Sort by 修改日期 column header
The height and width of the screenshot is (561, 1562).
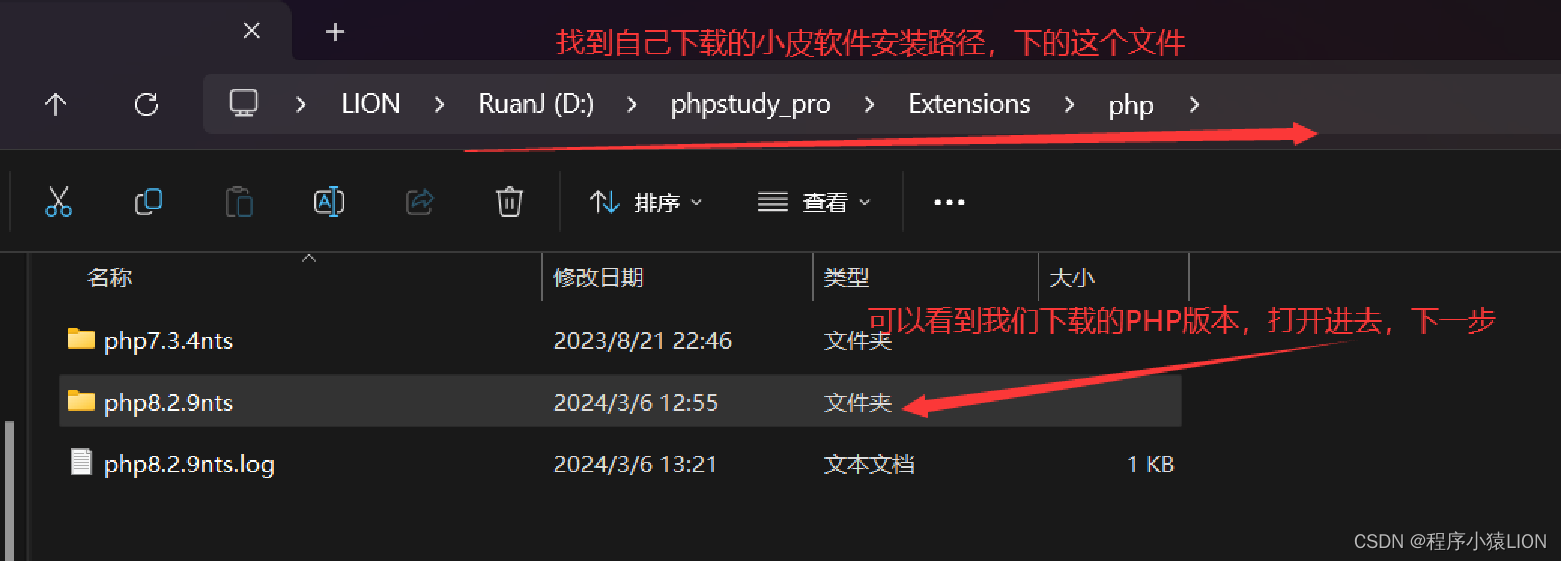(x=598, y=277)
